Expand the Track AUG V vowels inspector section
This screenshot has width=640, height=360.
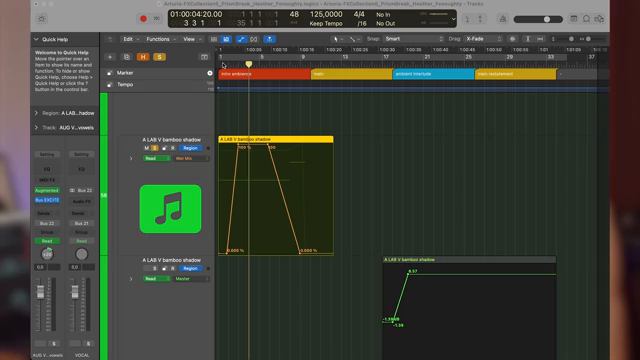click(x=36, y=128)
